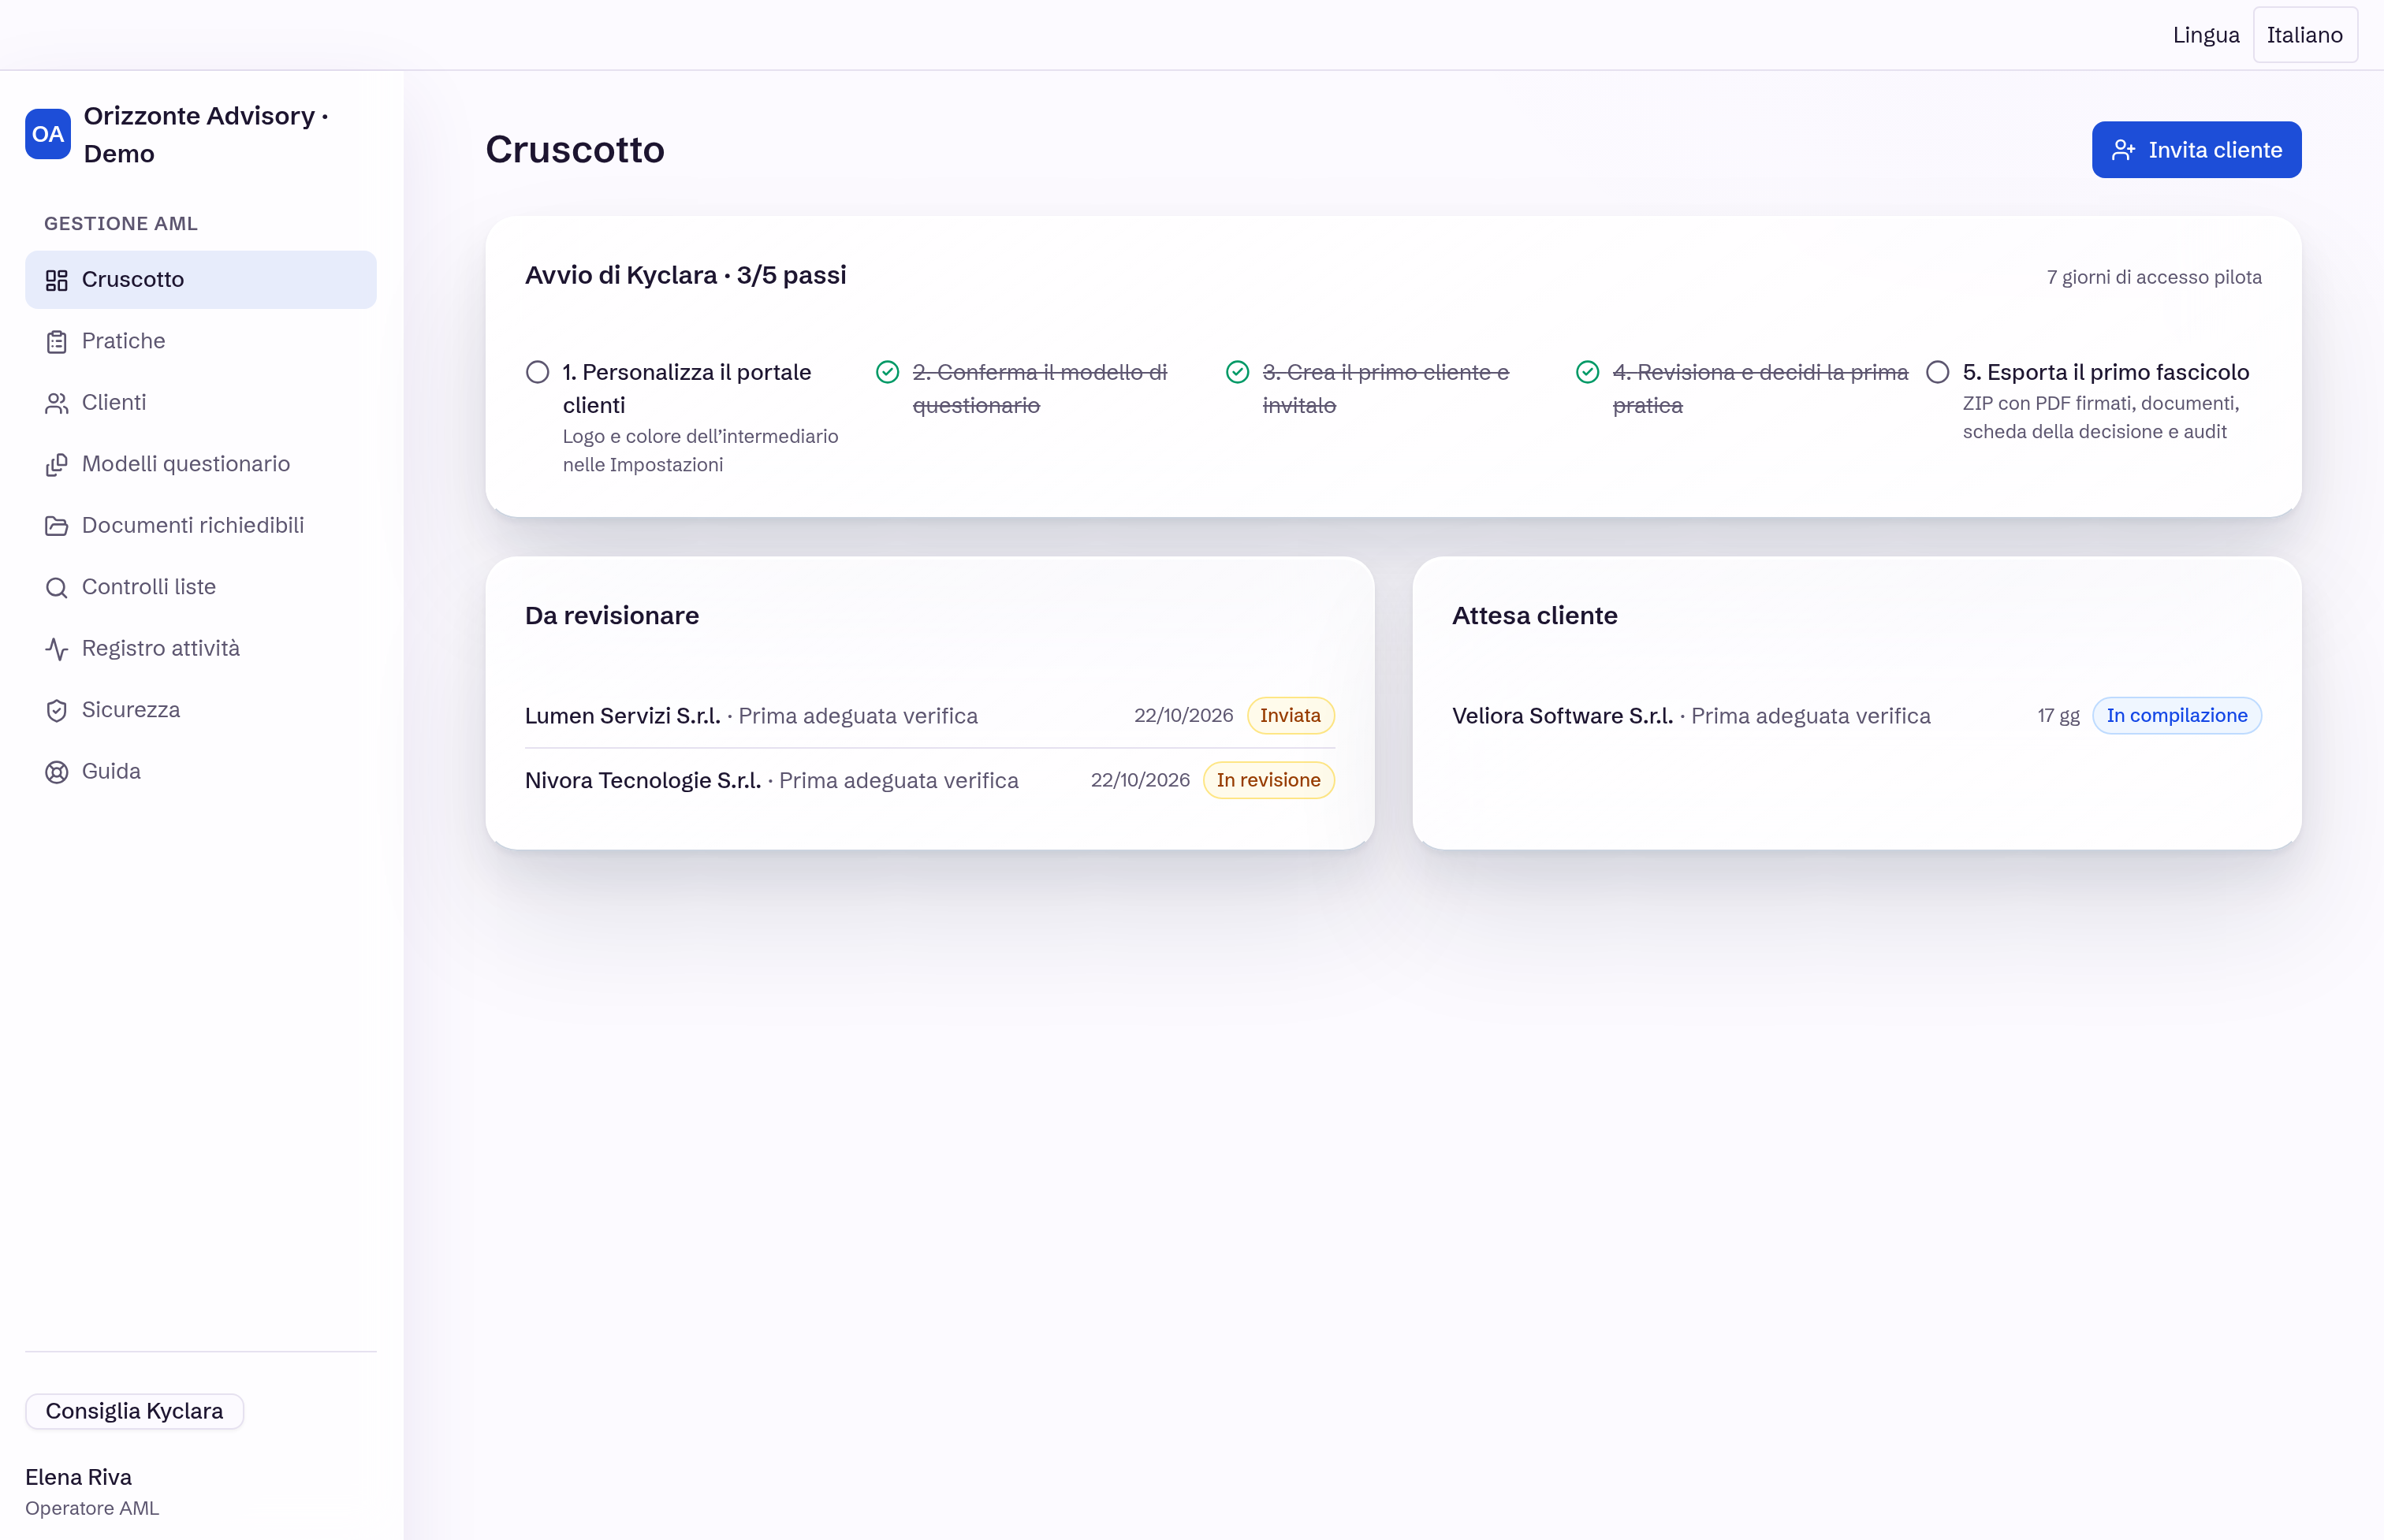
Task: Click the add-user icon in Invita cliente
Action: click(2123, 150)
